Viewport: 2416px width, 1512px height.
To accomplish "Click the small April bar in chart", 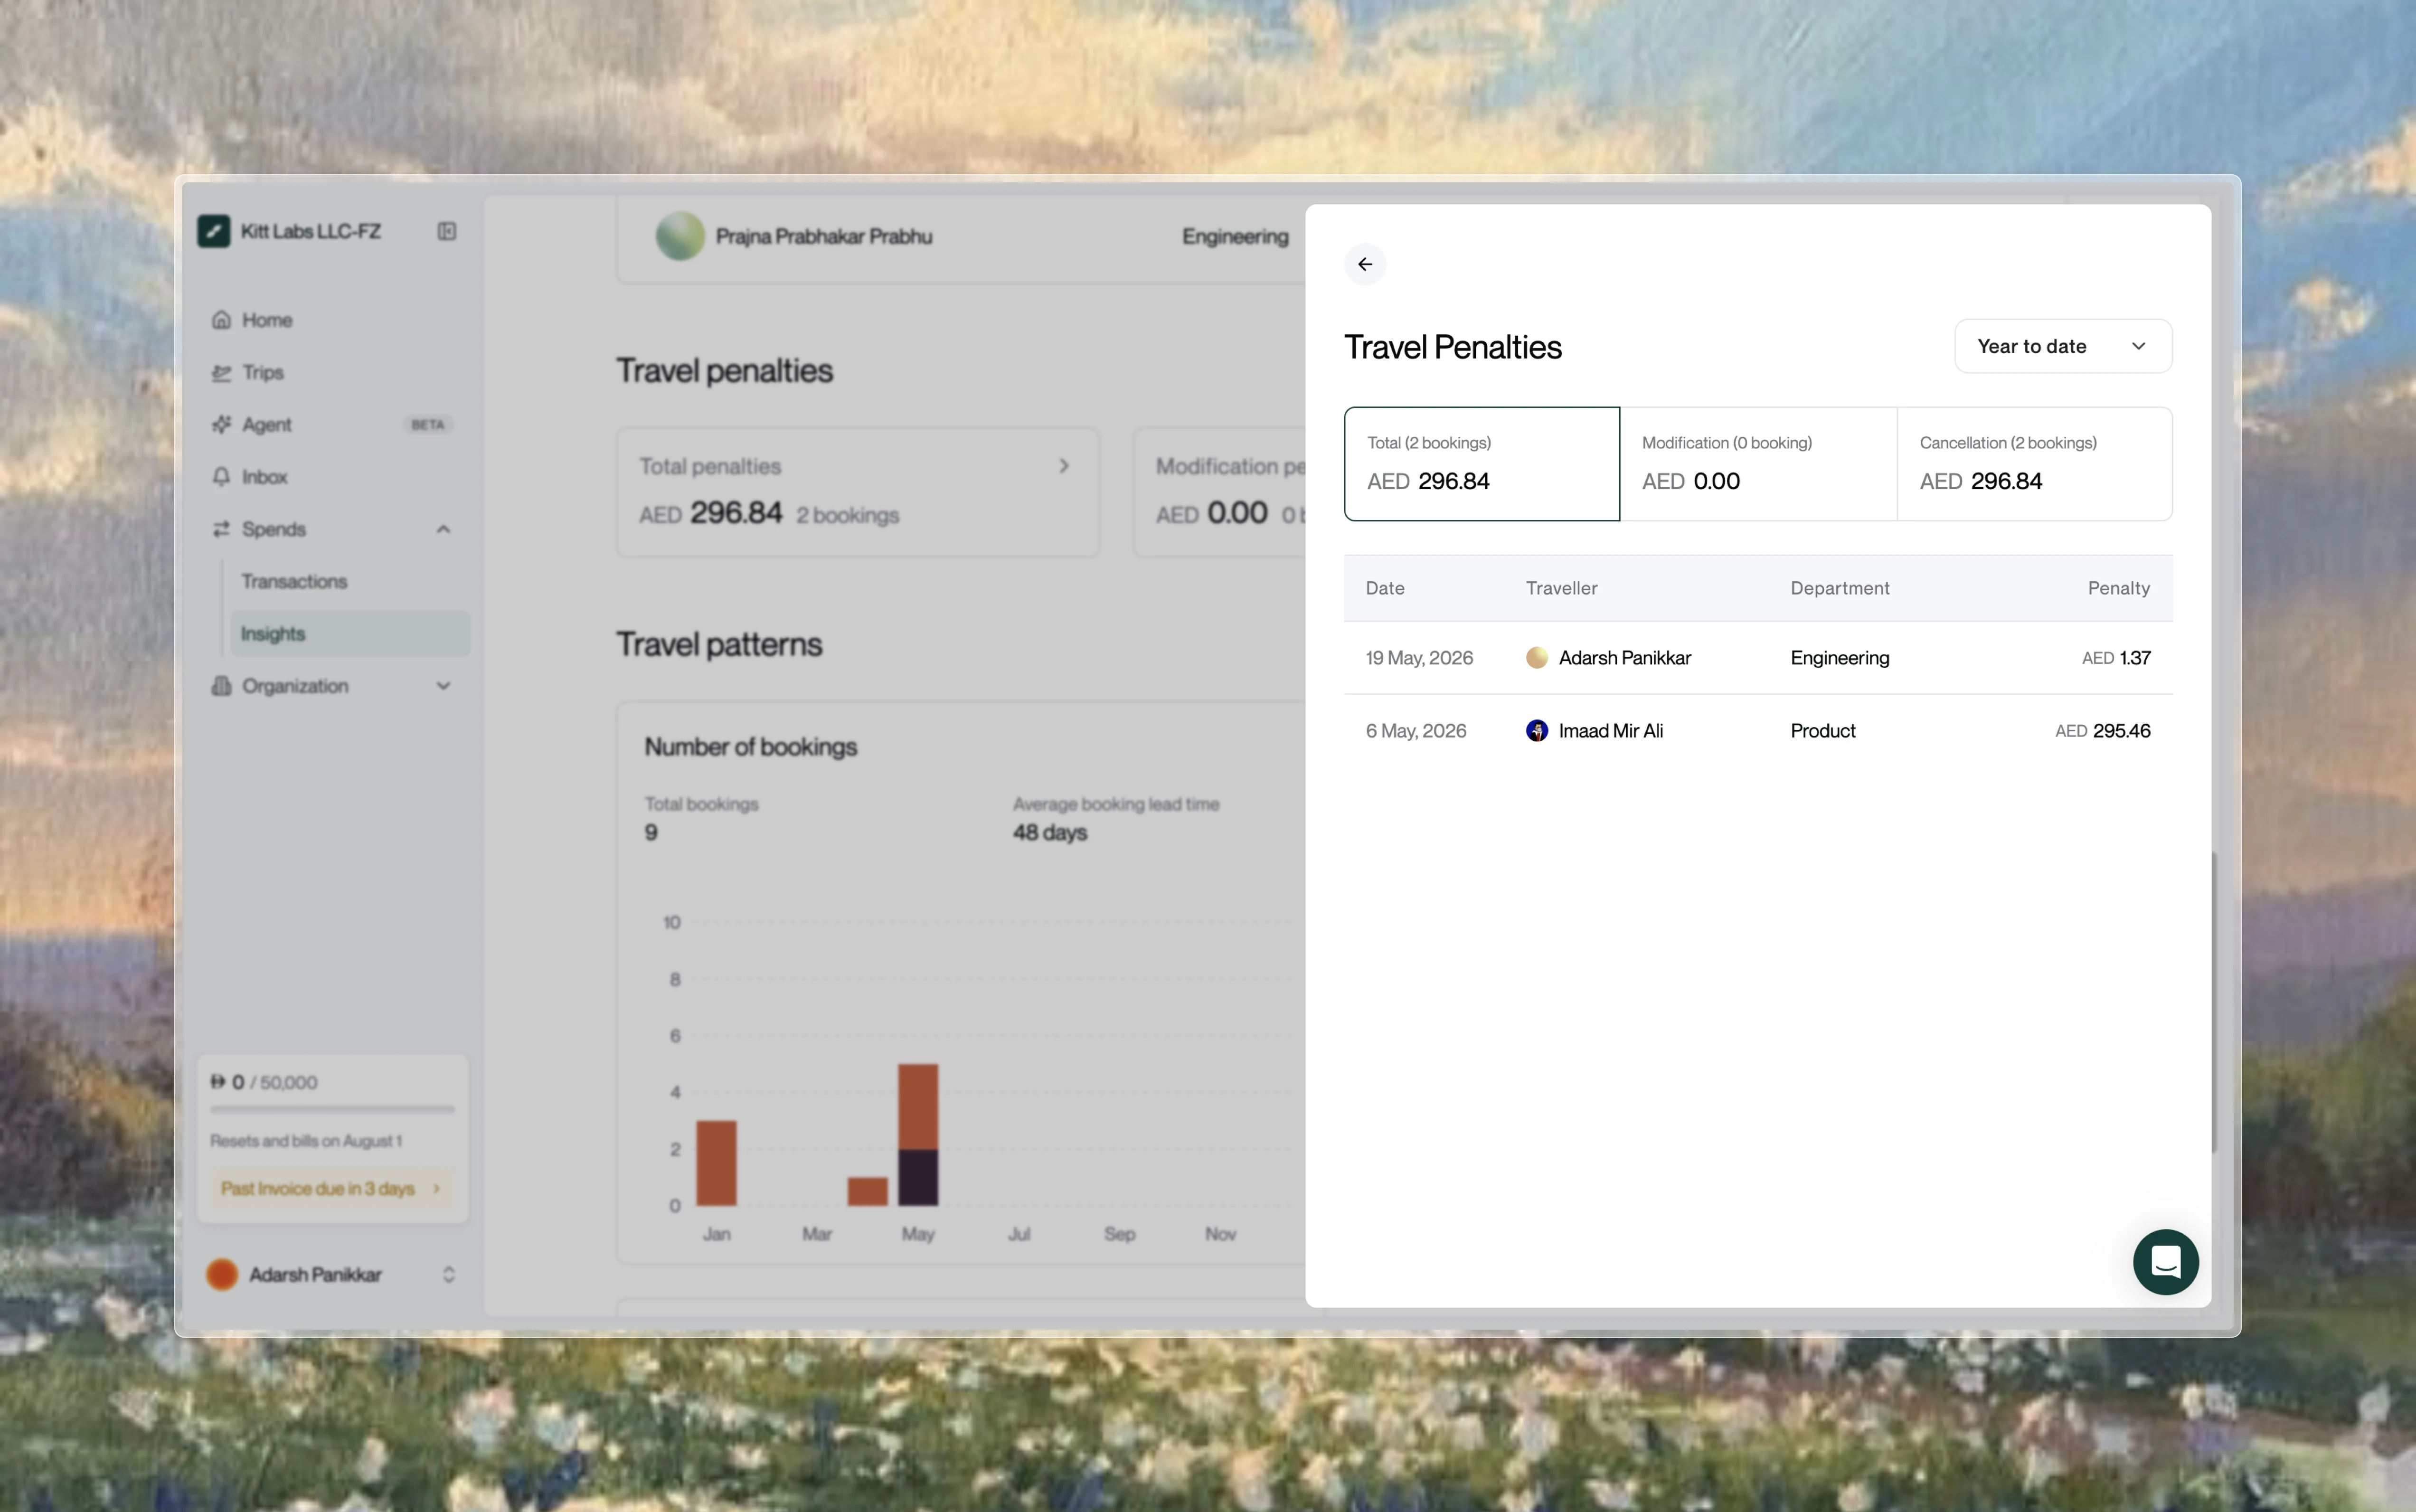I will point(867,1191).
